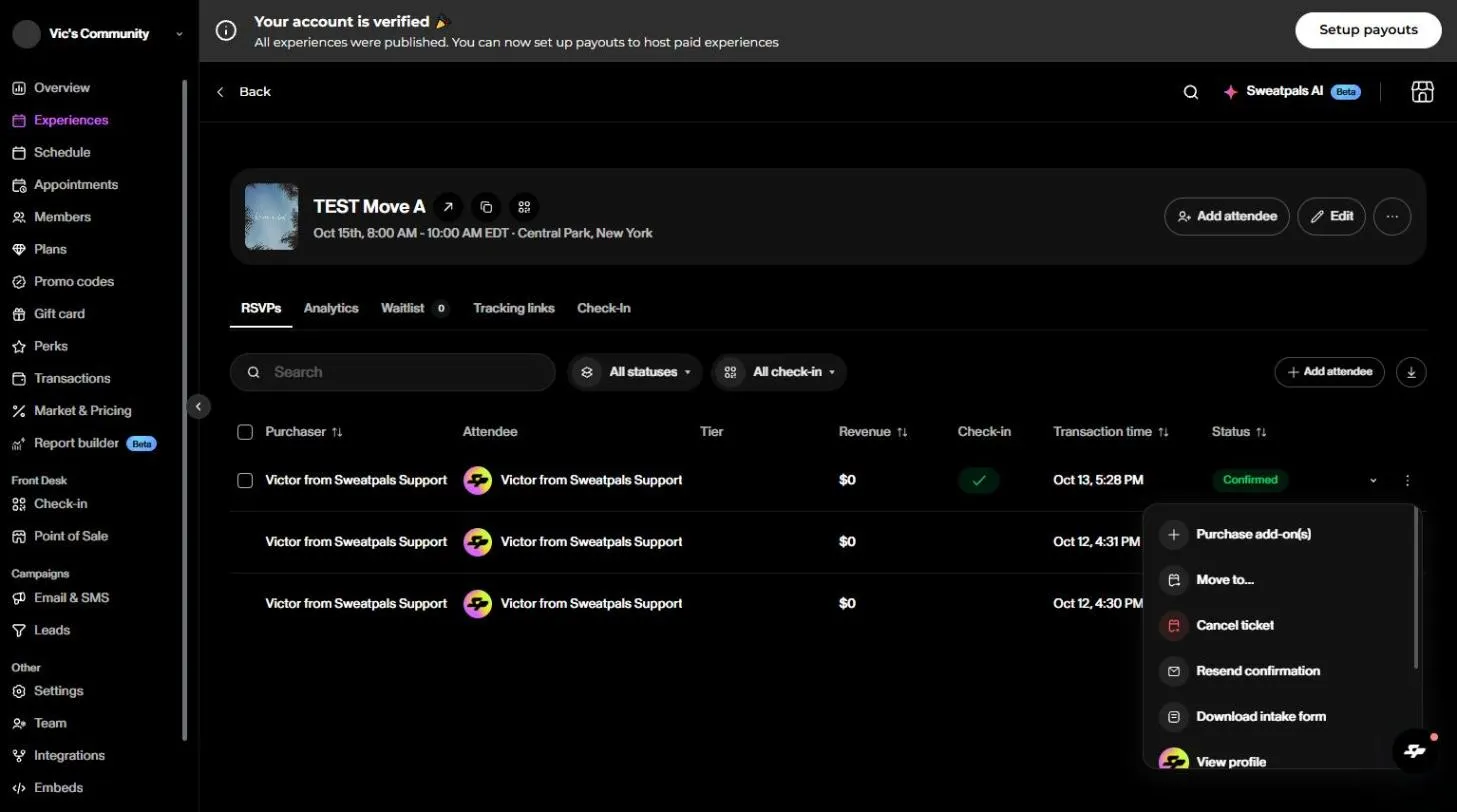Viewport: 1457px width, 812px height.
Task: Copy the TEST Move A link
Action: pos(486,207)
